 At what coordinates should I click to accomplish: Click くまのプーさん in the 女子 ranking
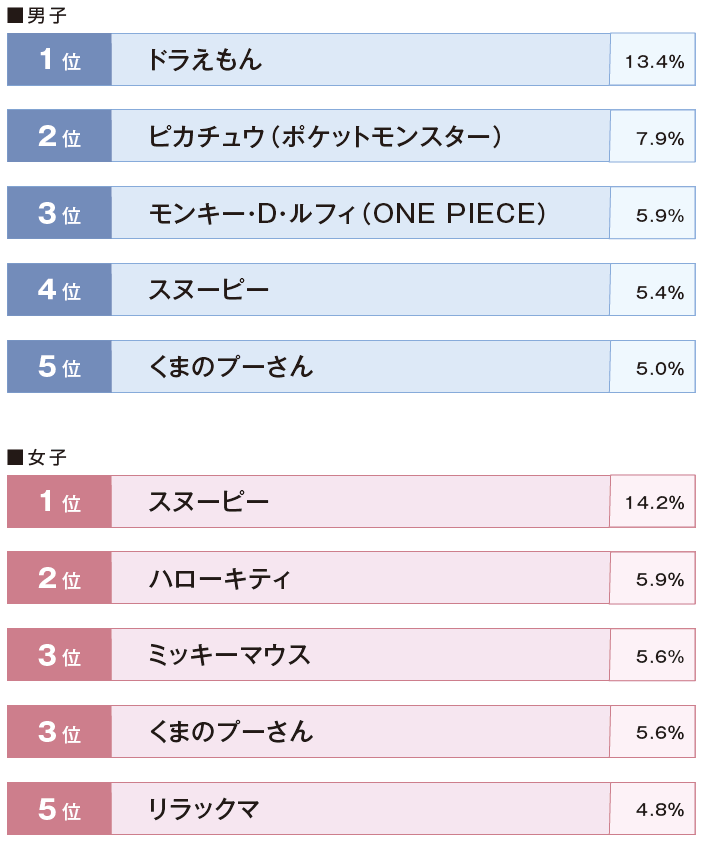[x=360, y=732]
